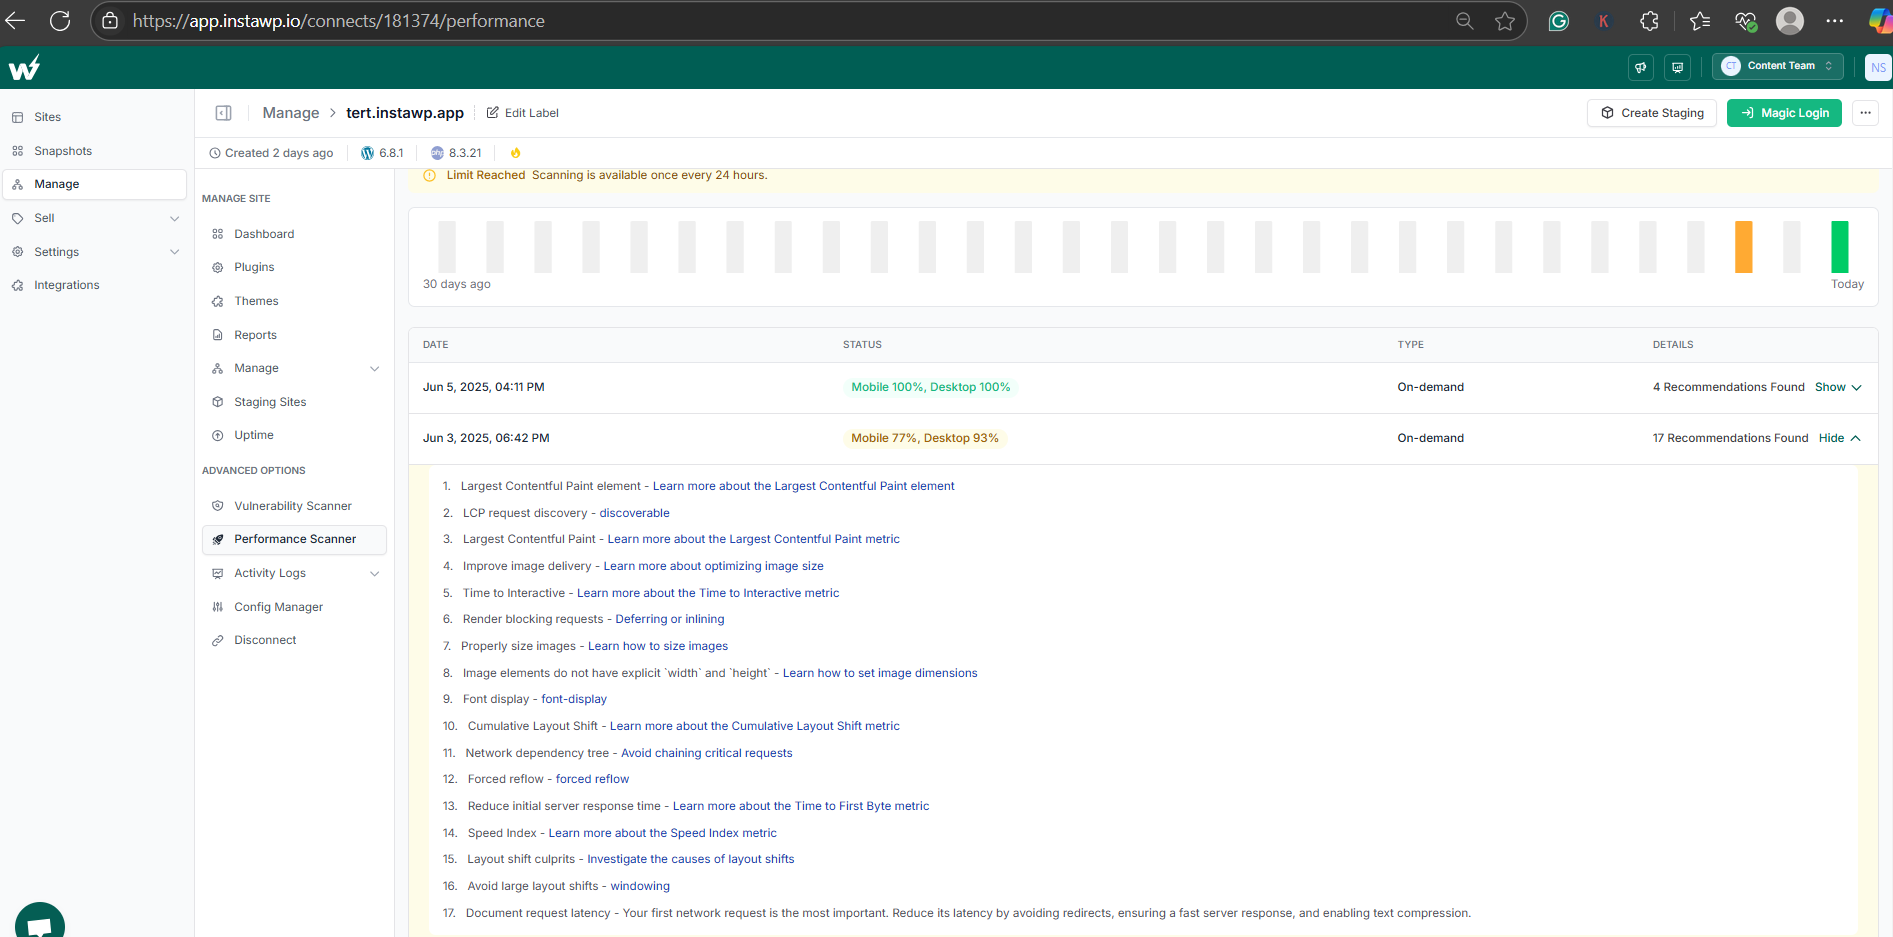
Task: Open browser extensions puzzle icon
Action: point(1650,21)
